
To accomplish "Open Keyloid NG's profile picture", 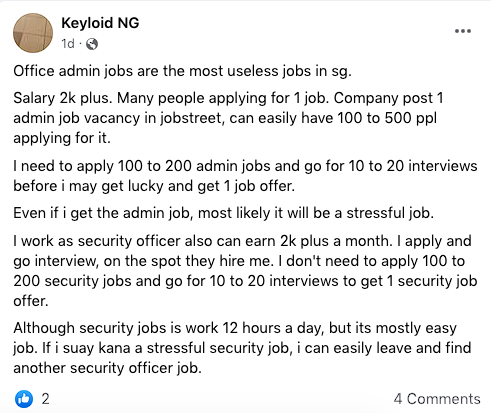I will coord(33,33).
